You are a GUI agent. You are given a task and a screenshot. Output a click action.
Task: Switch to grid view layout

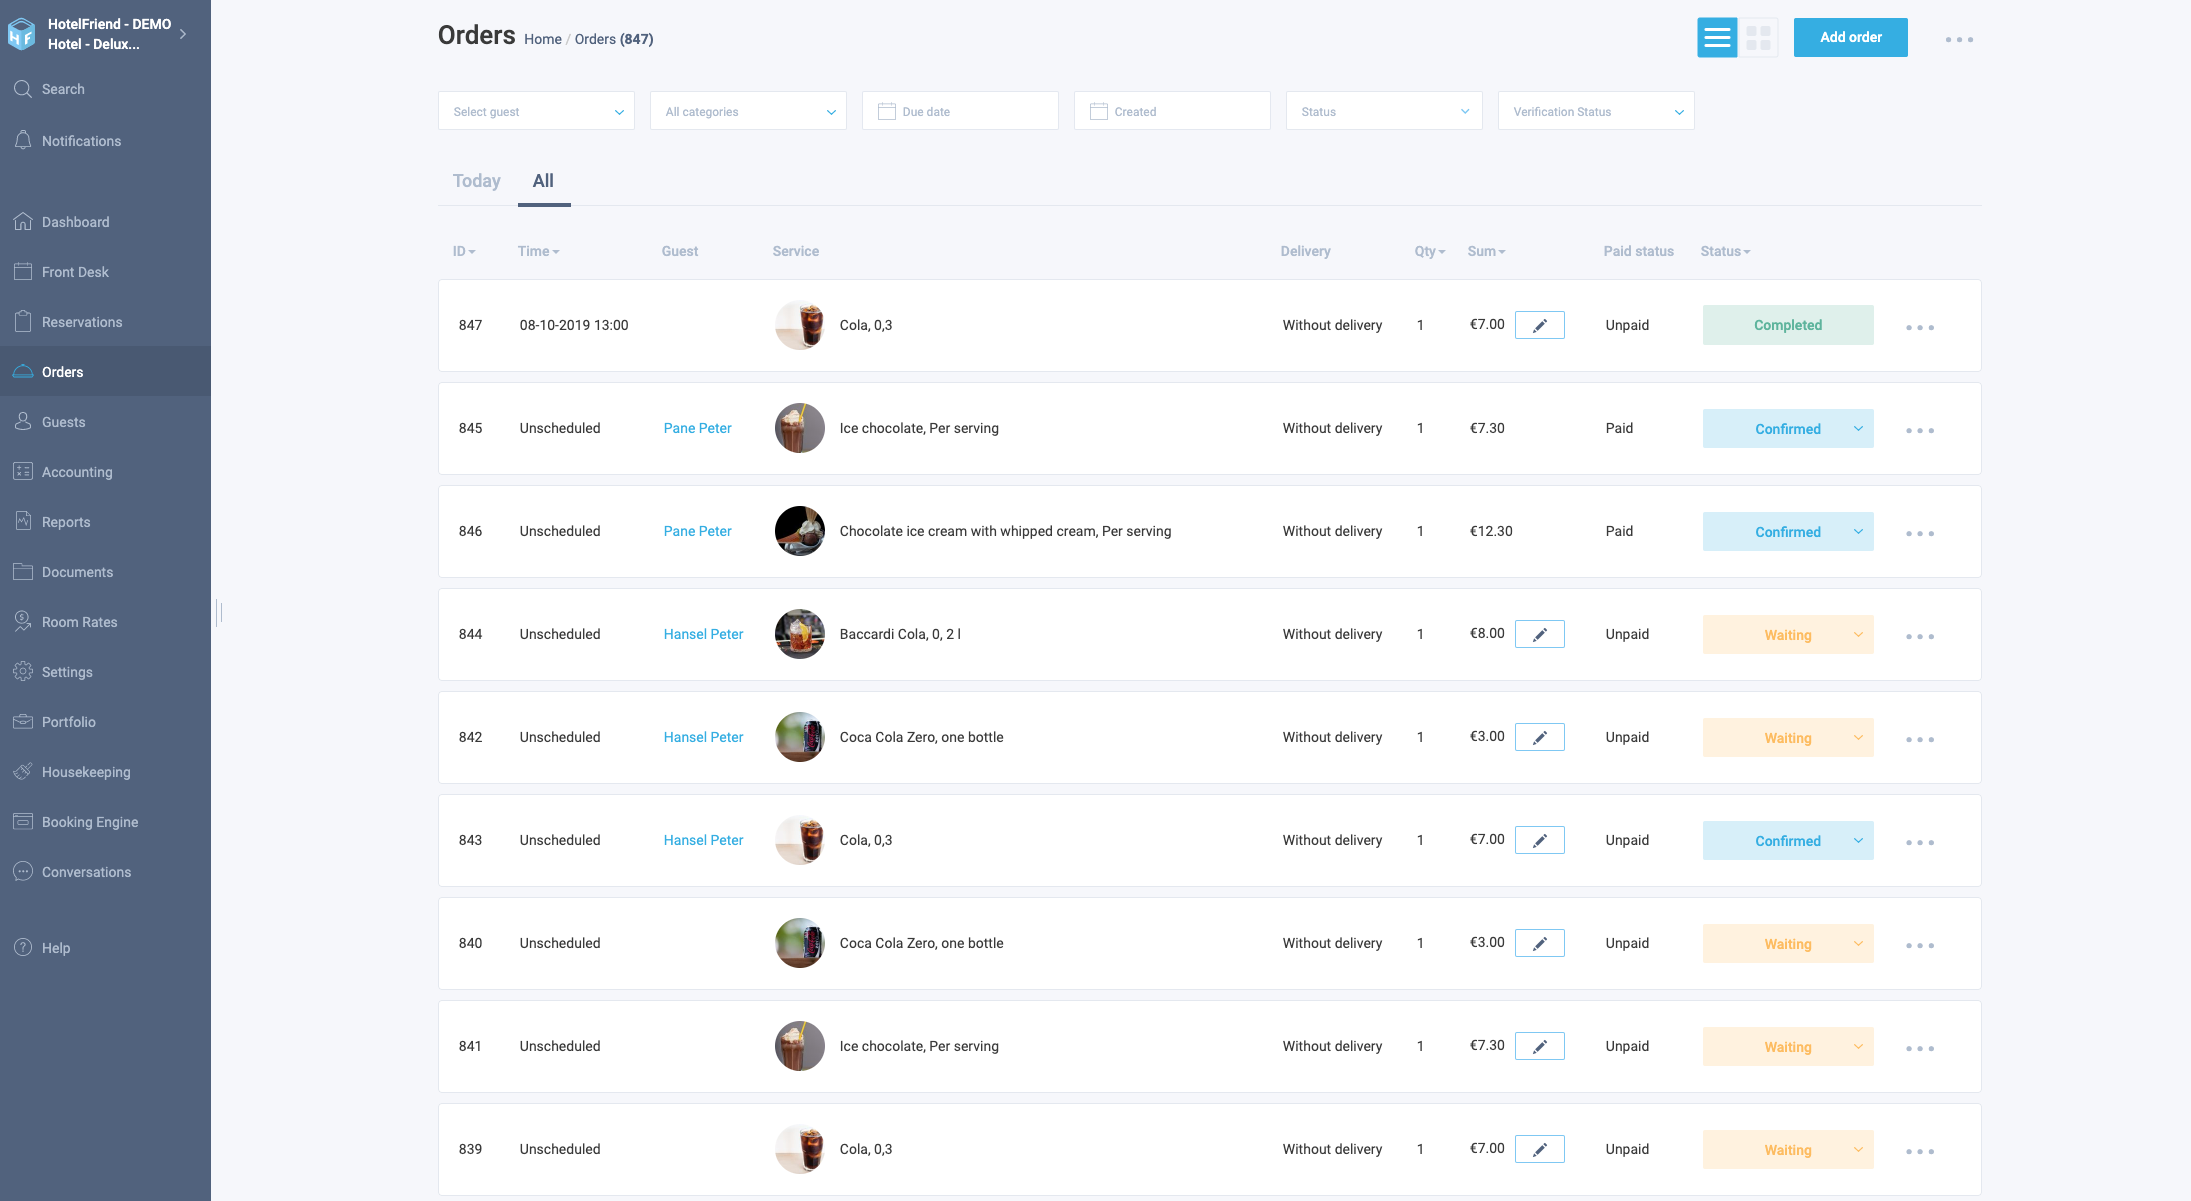[x=1758, y=38]
